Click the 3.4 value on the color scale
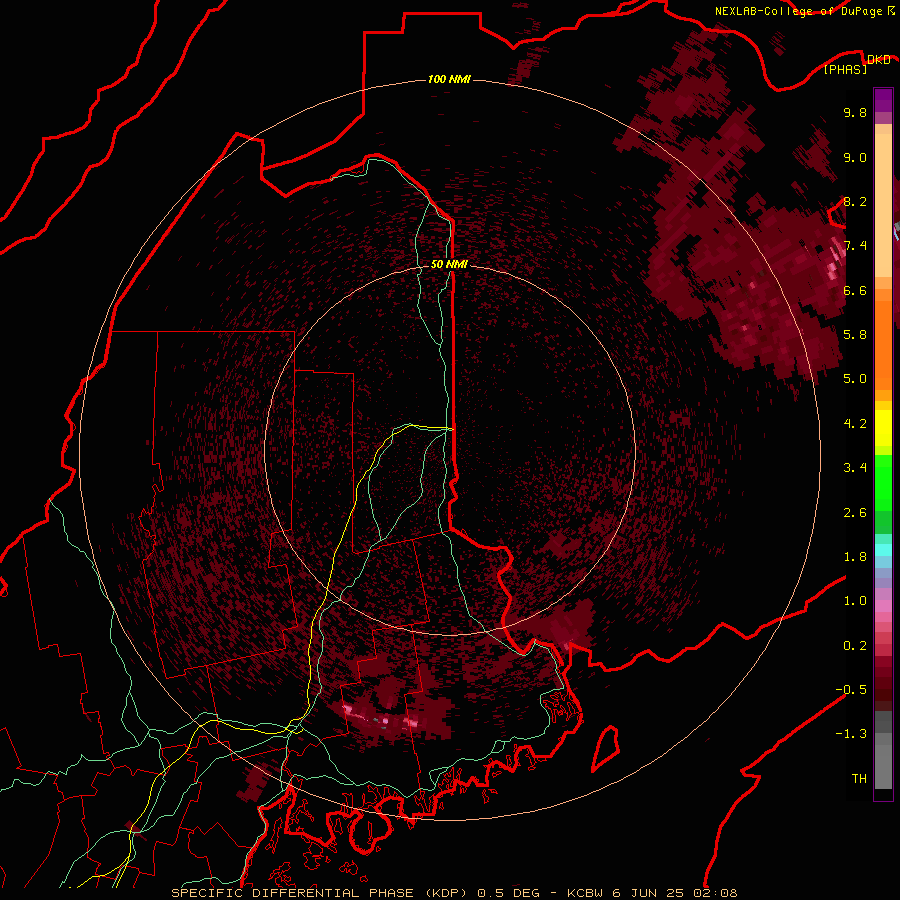The height and width of the screenshot is (900, 900). (855, 468)
